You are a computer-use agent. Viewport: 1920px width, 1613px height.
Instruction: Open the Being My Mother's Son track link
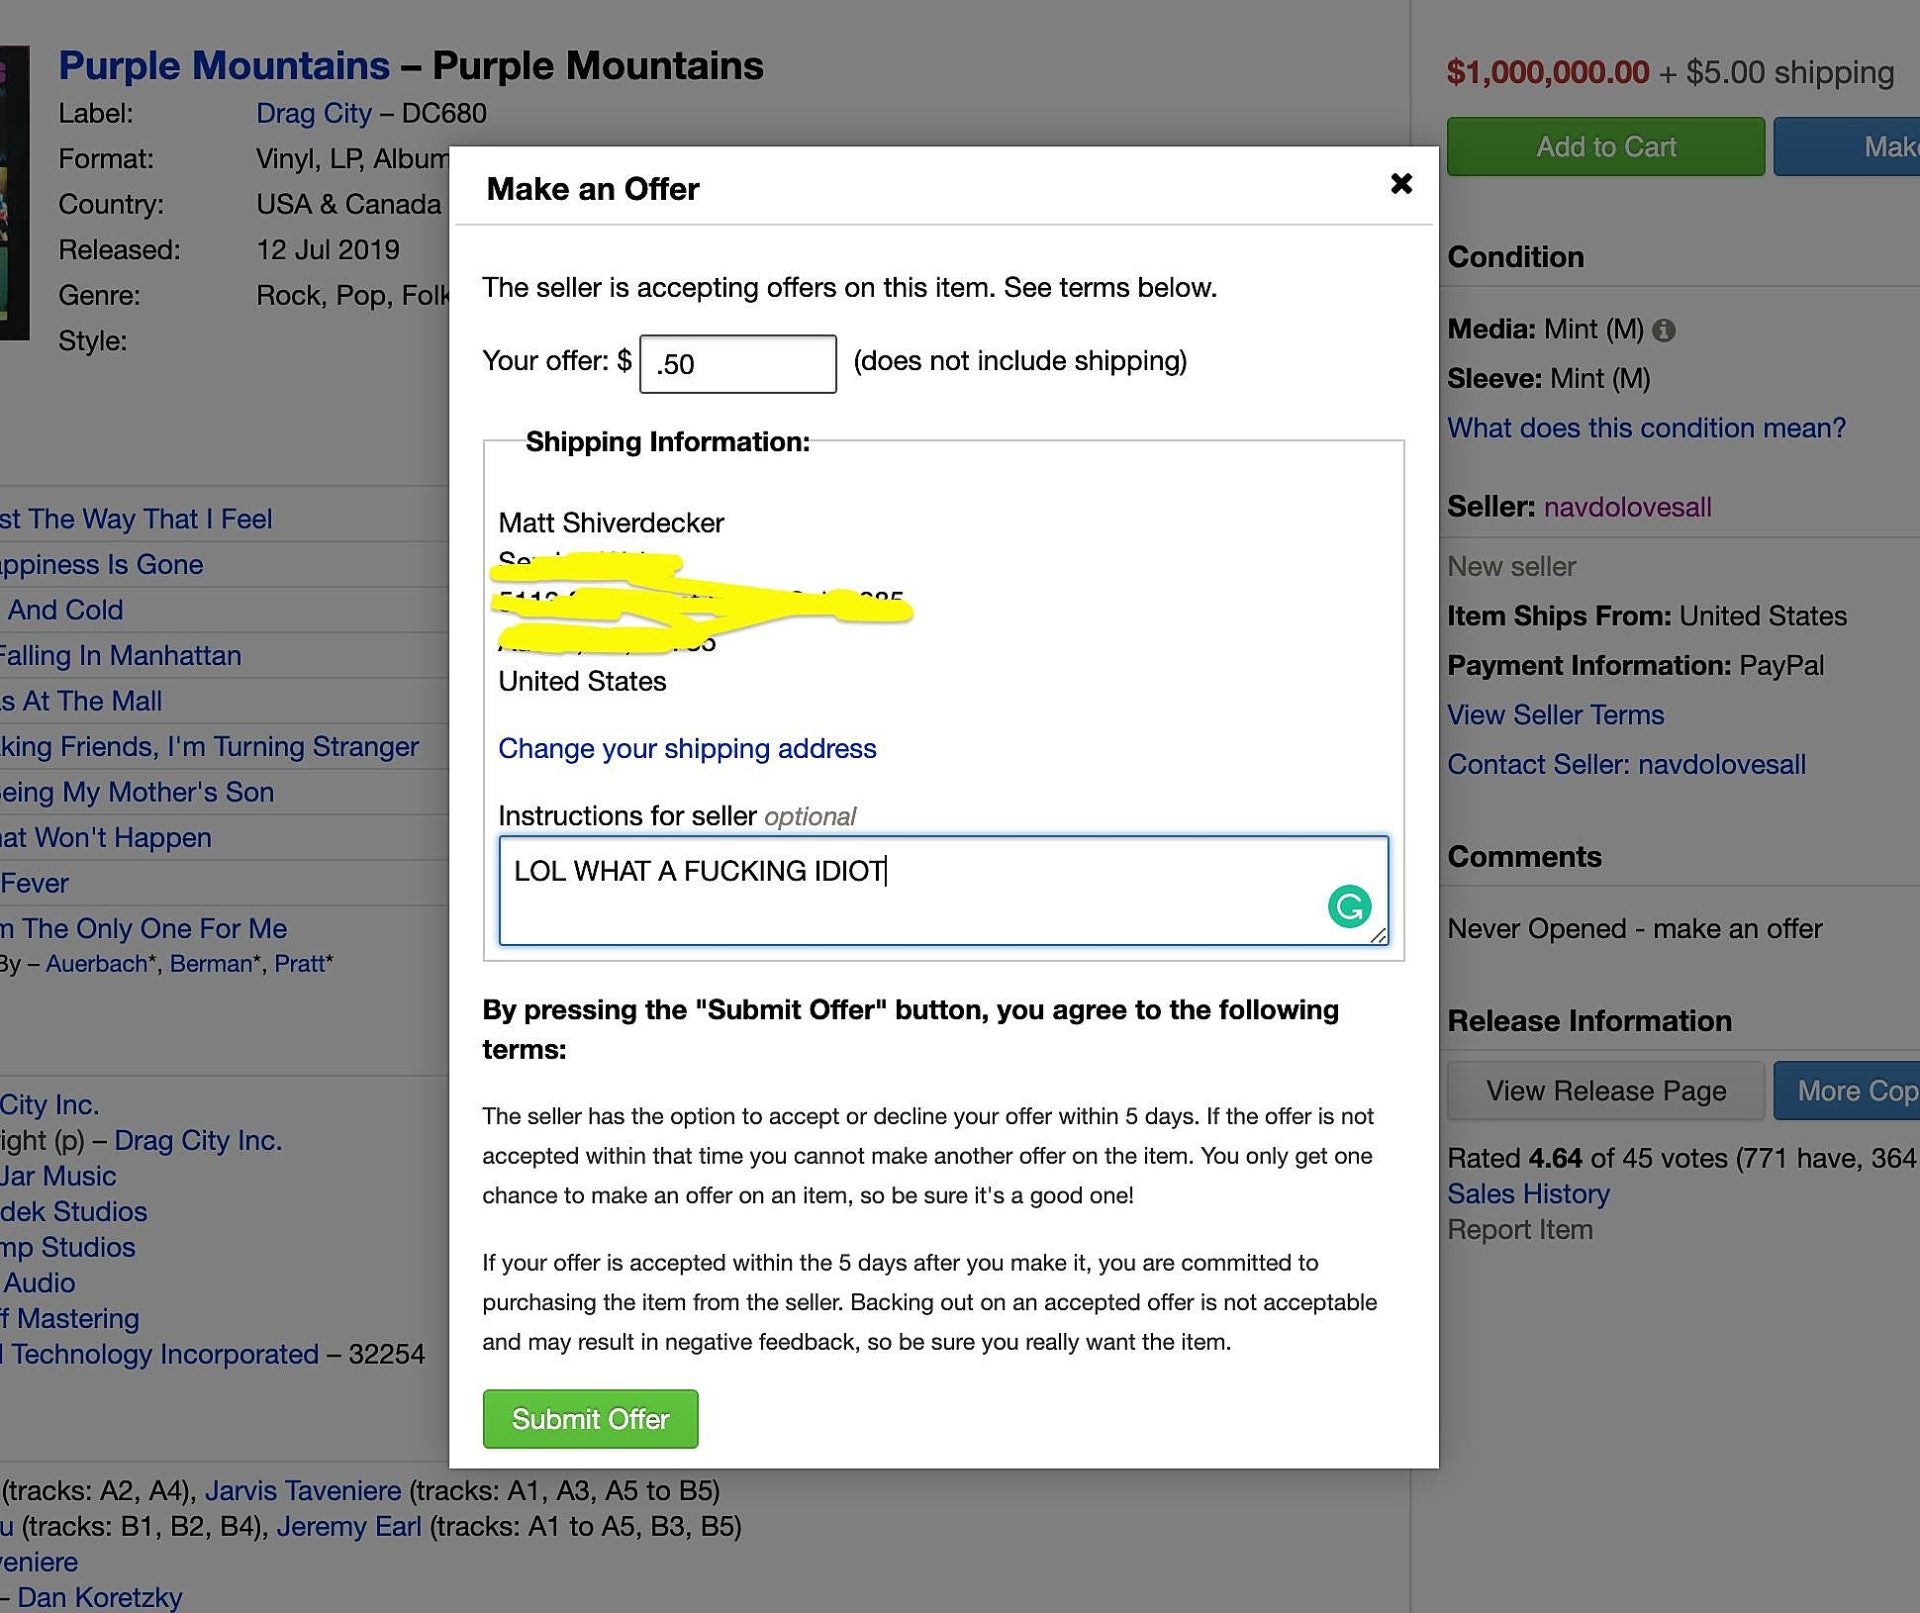(x=136, y=792)
